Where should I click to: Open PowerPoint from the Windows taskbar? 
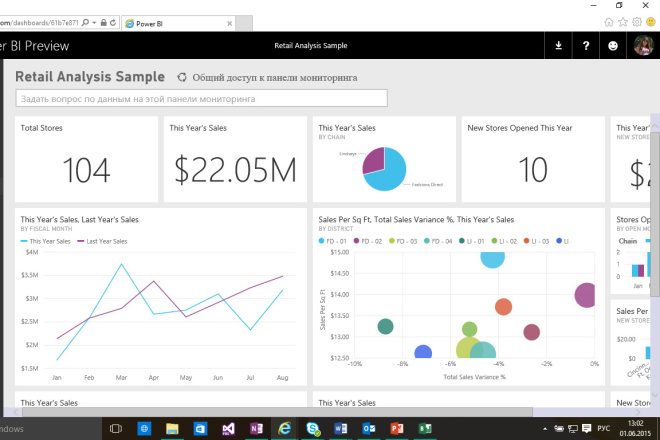tap(396, 428)
